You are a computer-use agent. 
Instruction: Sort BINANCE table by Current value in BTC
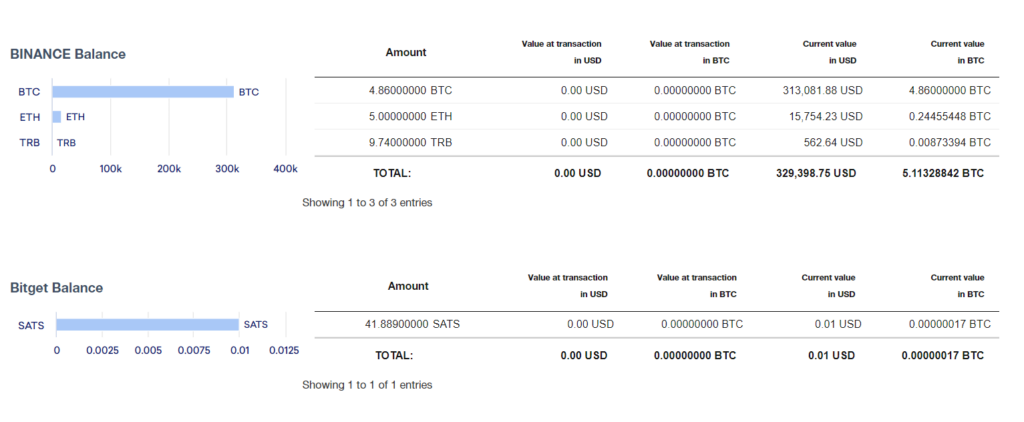(x=957, y=52)
